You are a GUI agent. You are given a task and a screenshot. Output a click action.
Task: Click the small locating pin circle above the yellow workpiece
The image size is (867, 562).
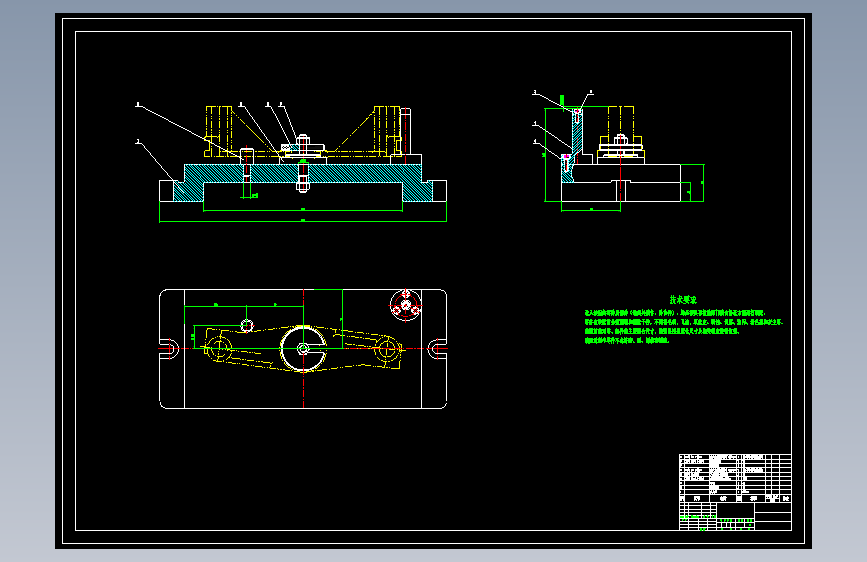pos(247,325)
